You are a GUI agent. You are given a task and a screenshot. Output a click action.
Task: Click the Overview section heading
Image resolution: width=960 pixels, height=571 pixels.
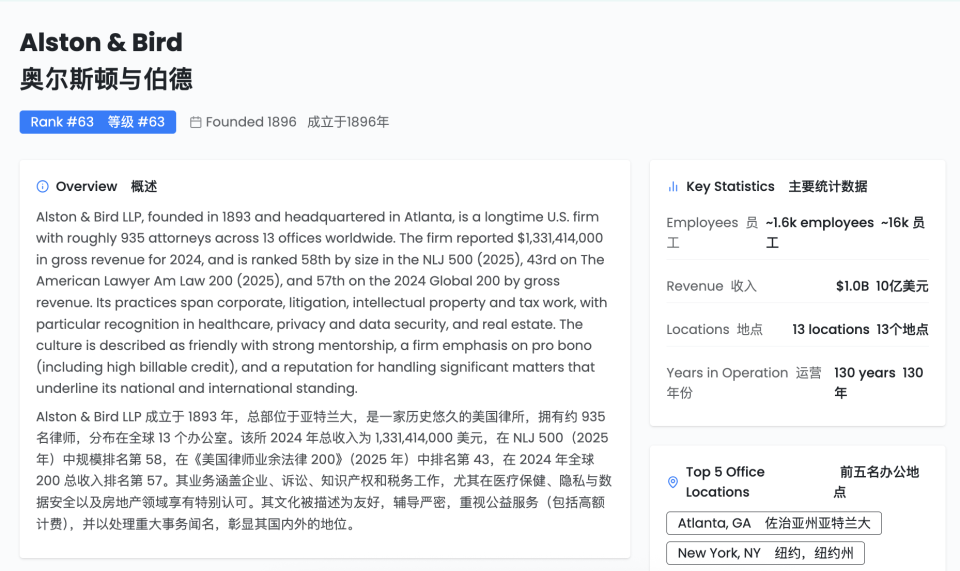click(86, 187)
